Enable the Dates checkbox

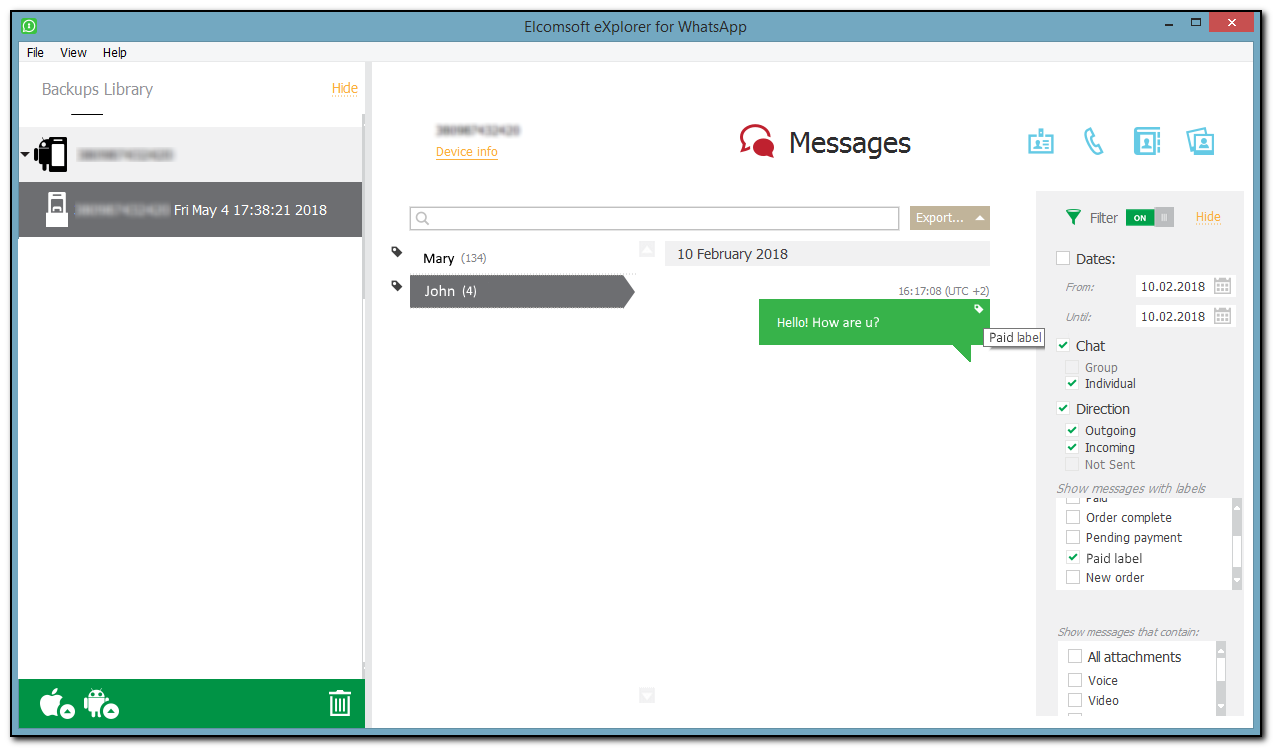click(x=1063, y=259)
